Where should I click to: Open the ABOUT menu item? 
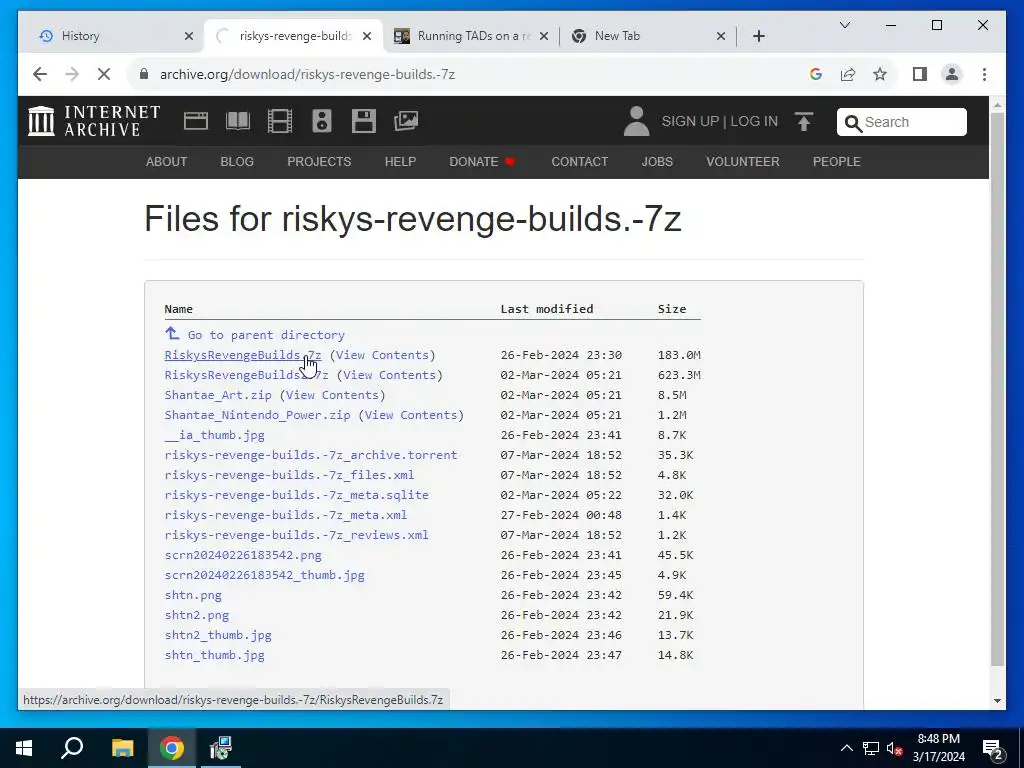pyautogui.click(x=167, y=162)
